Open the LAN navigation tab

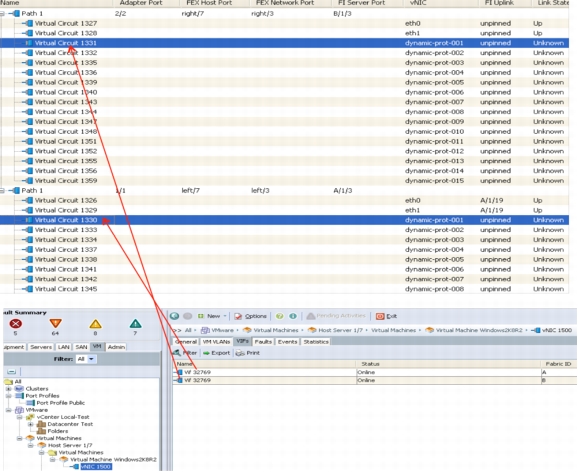point(63,347)
